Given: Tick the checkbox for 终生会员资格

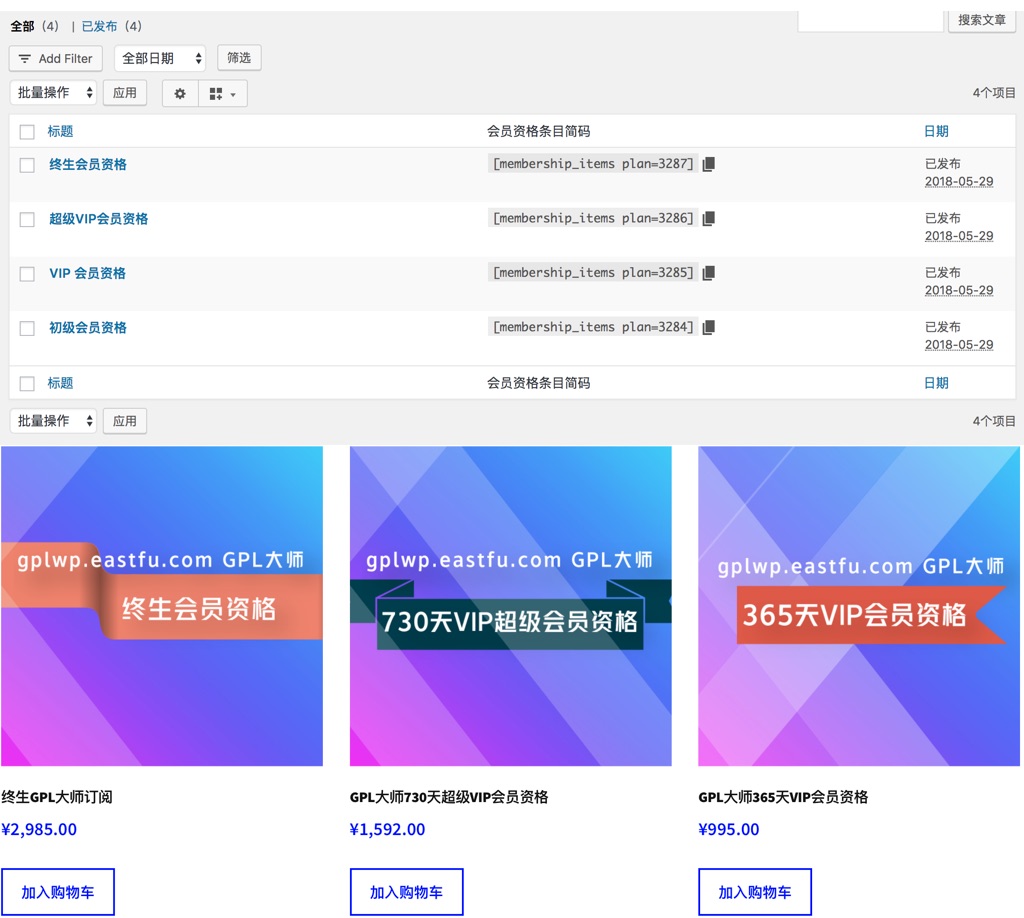Looking at the screenshot, I should coord(27,166).
